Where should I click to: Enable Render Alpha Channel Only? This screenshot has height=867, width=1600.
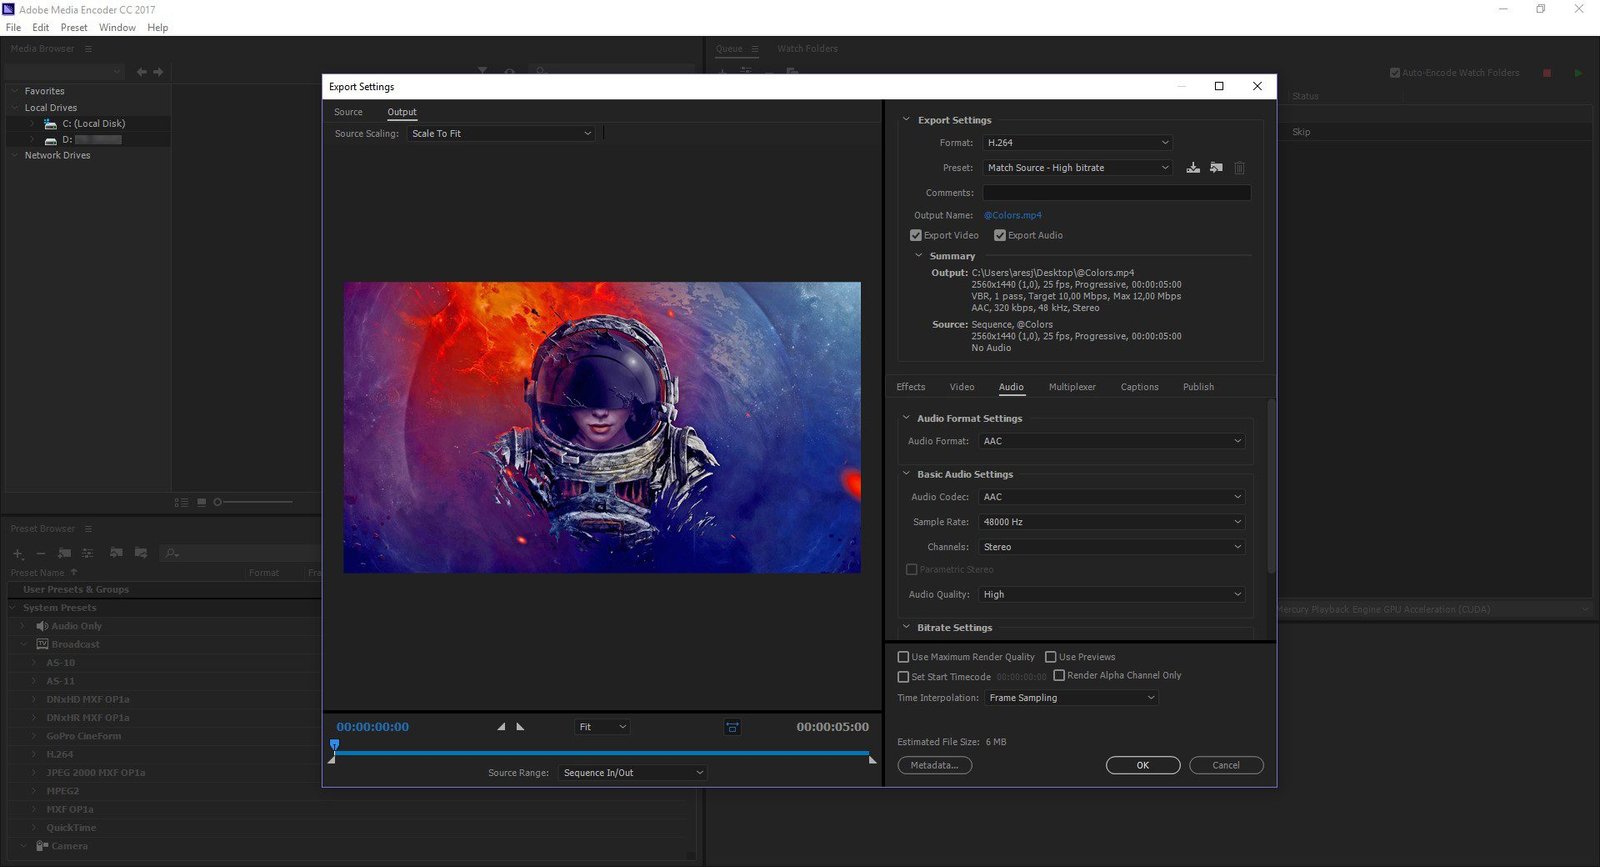(x=1059, y=676)
